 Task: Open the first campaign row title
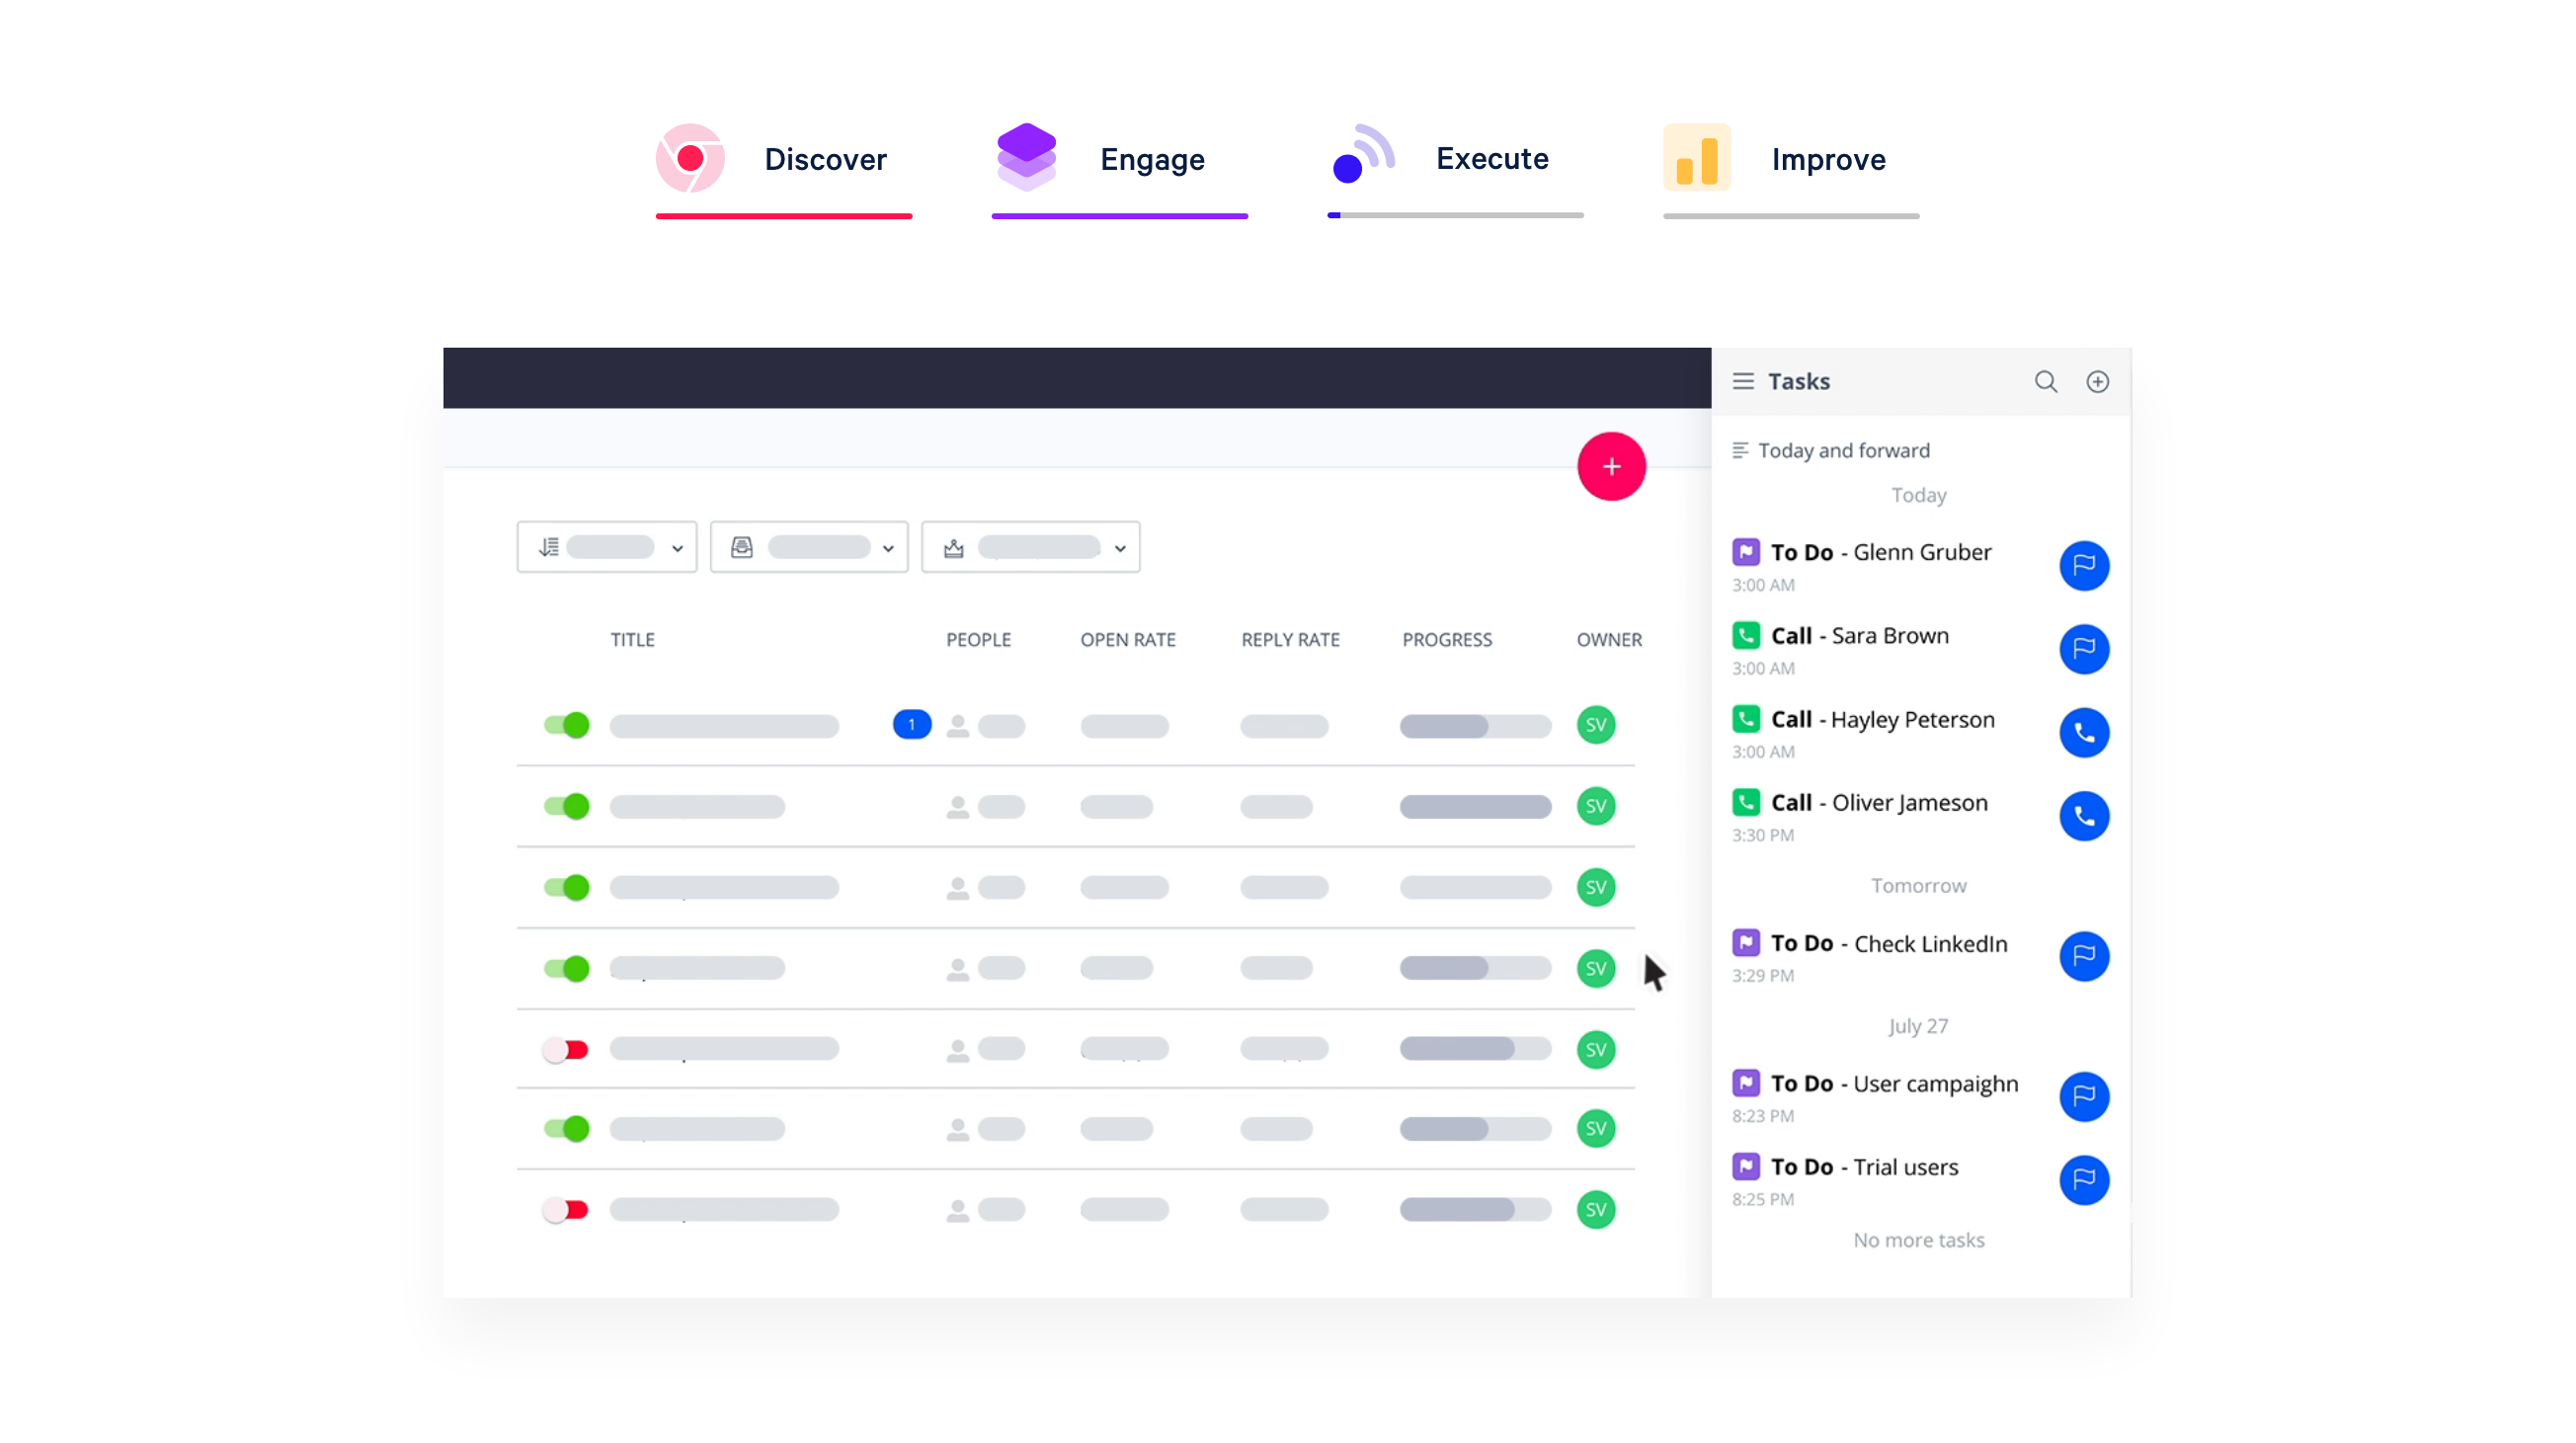click(x=724, y=726)
